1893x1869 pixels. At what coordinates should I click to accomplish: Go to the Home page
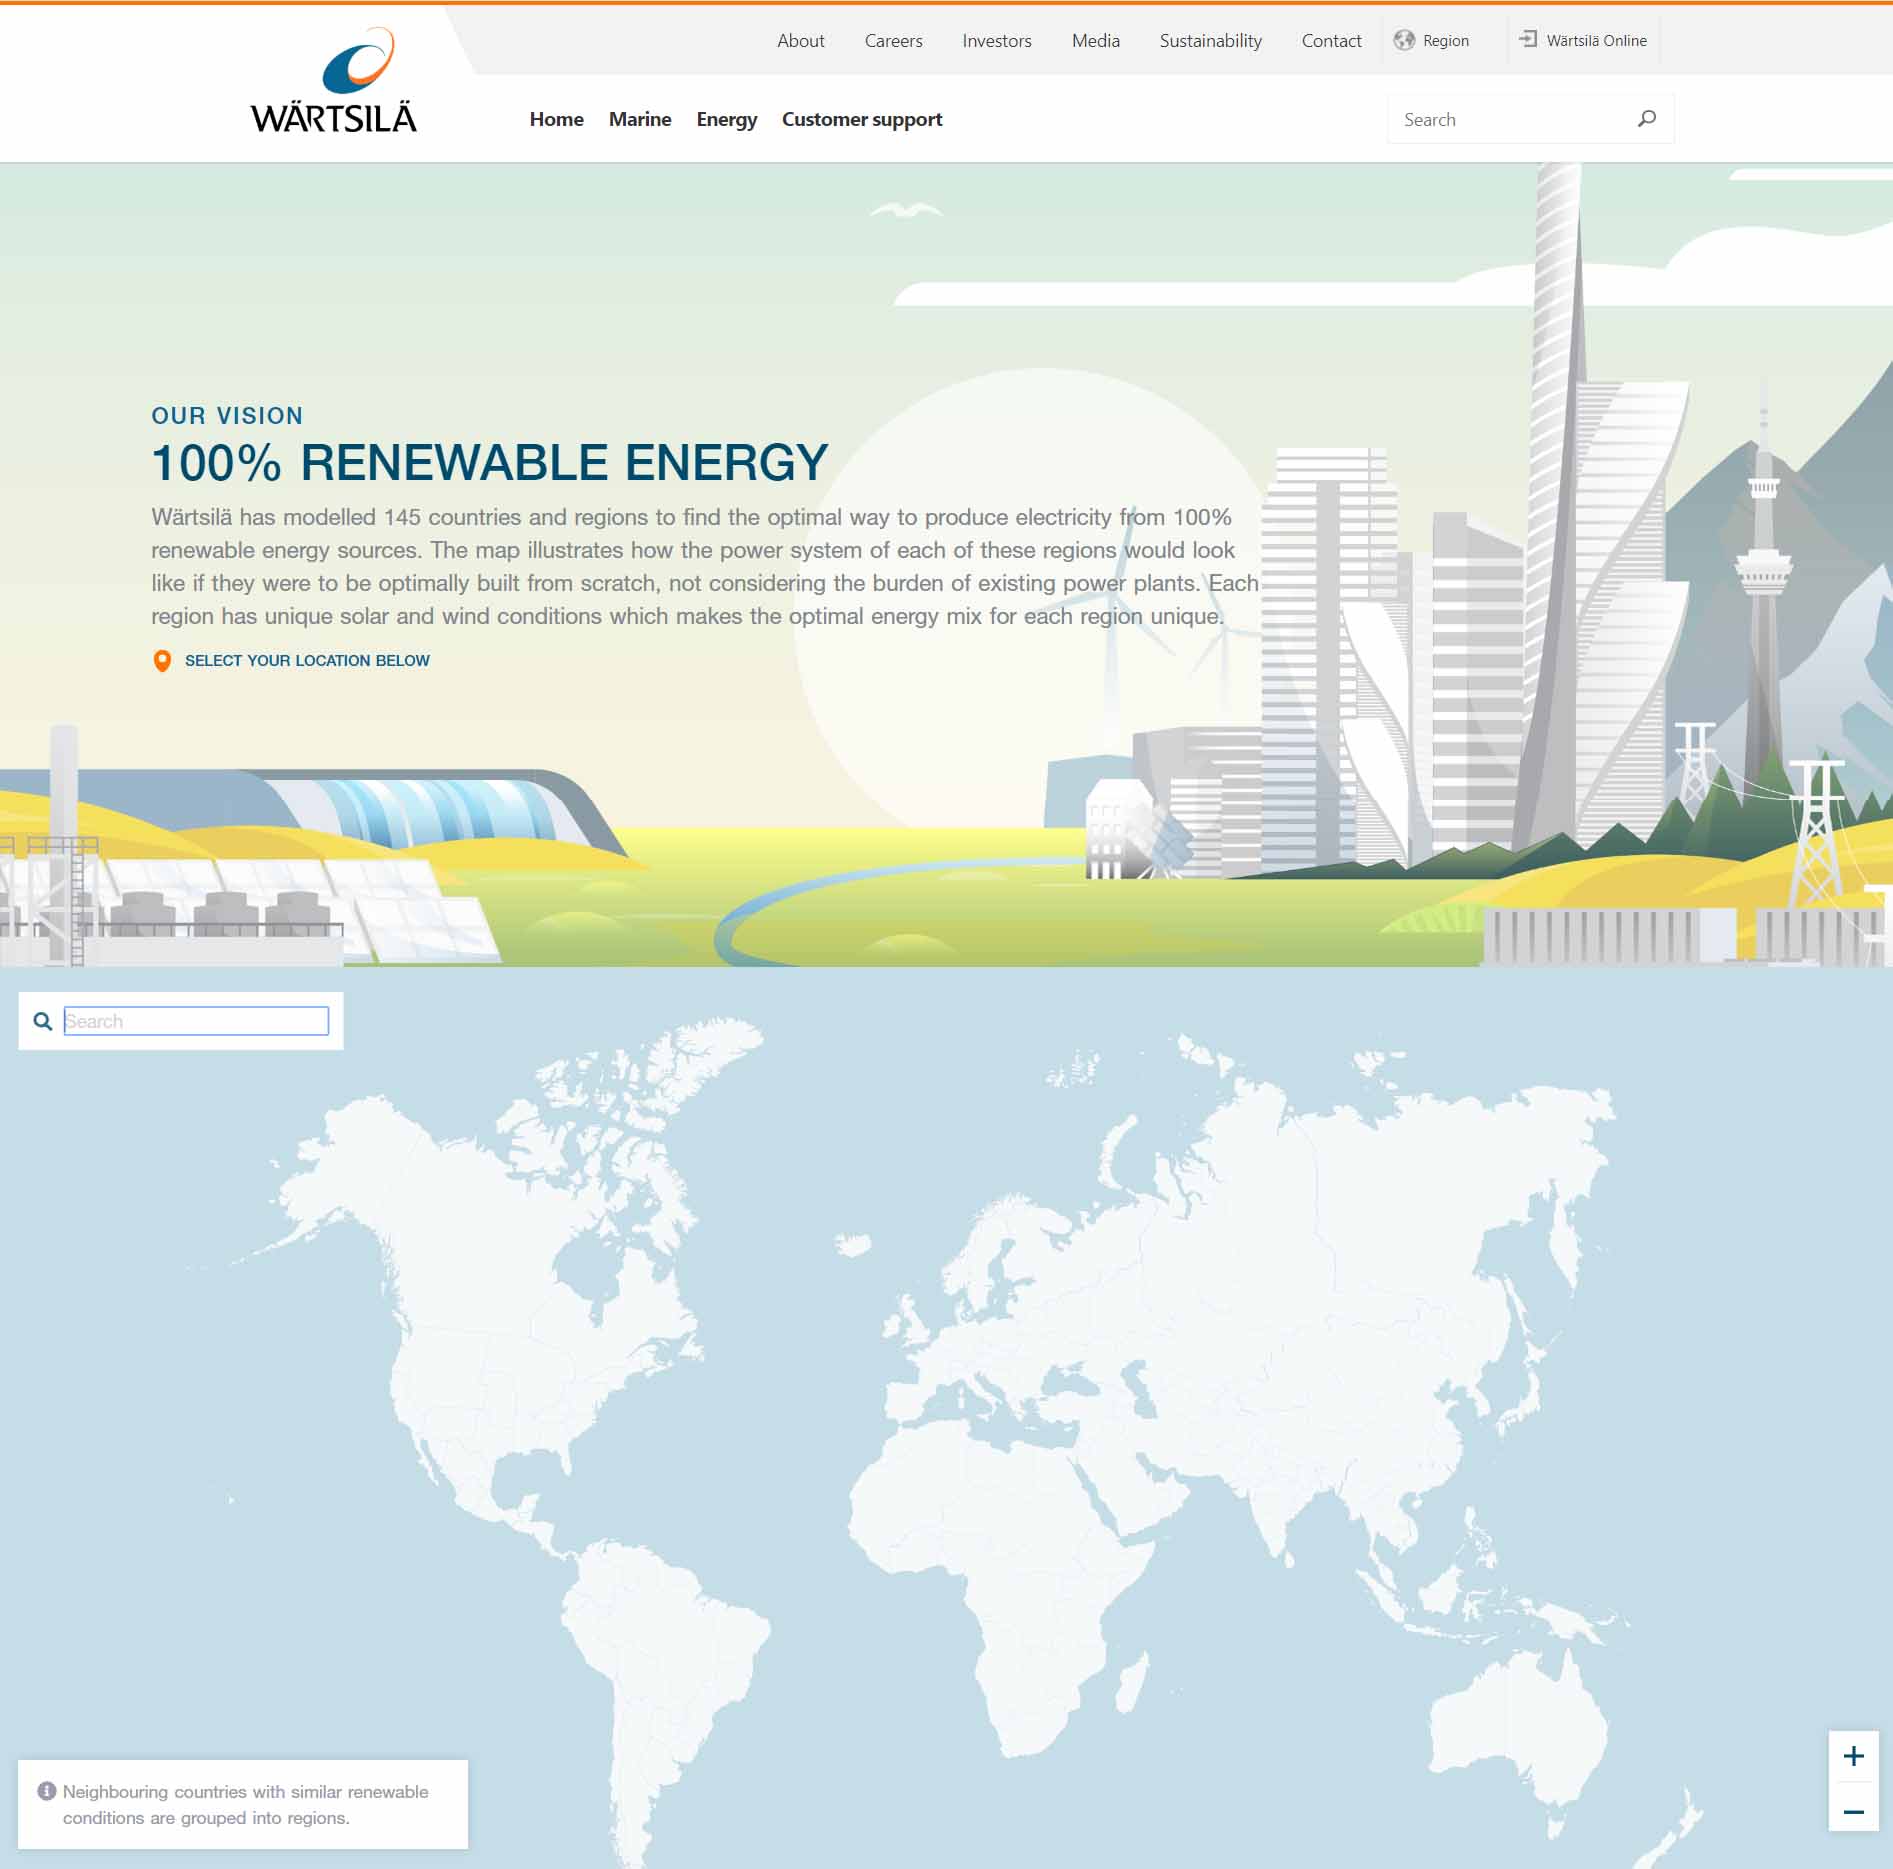[556, 119]
